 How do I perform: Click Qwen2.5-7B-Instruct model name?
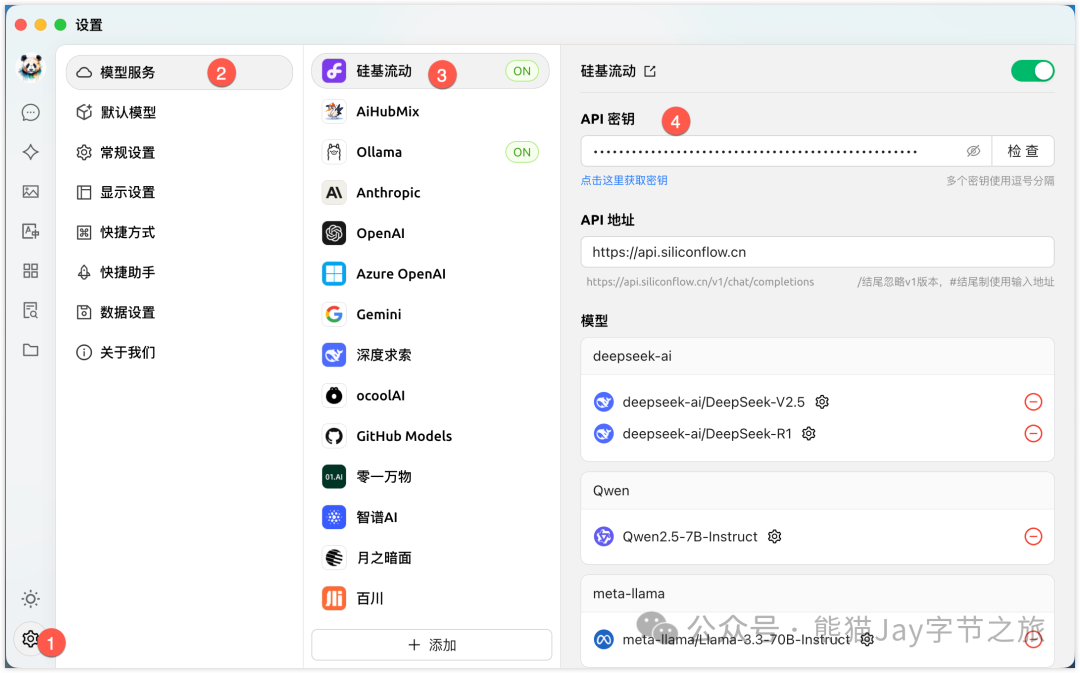point(690,537)
